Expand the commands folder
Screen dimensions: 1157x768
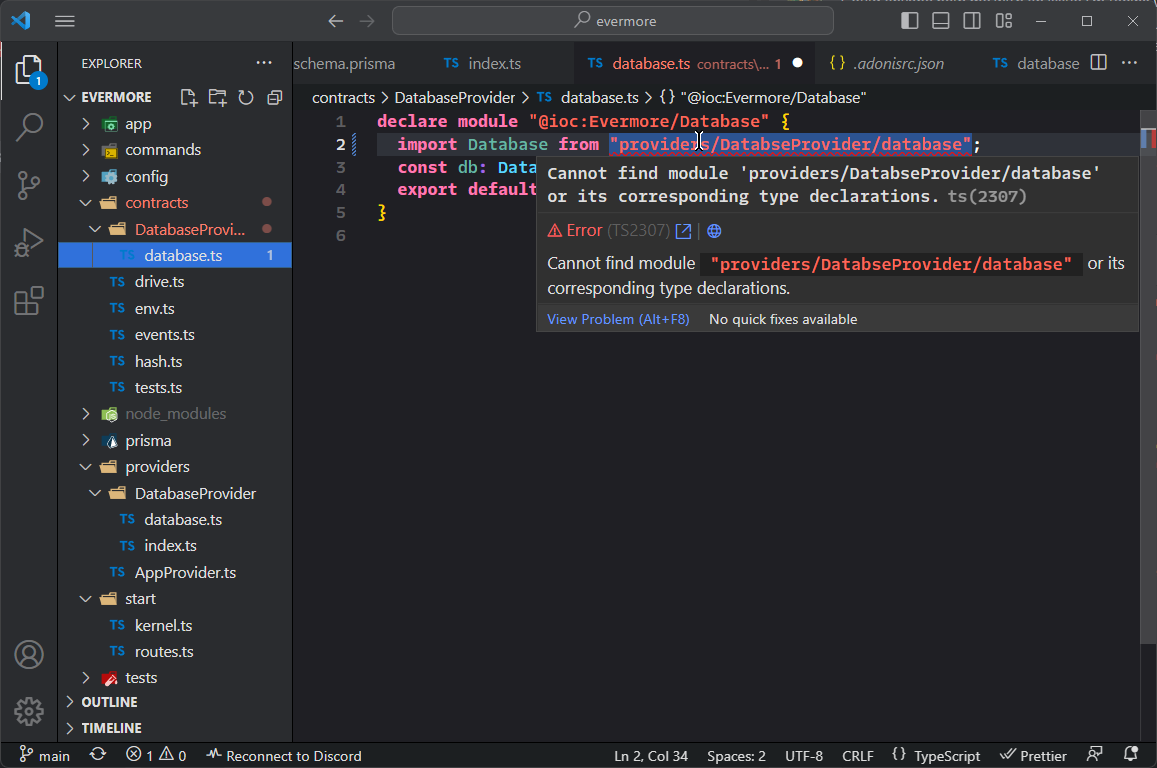pyautogui.click(x=162, y=150)
